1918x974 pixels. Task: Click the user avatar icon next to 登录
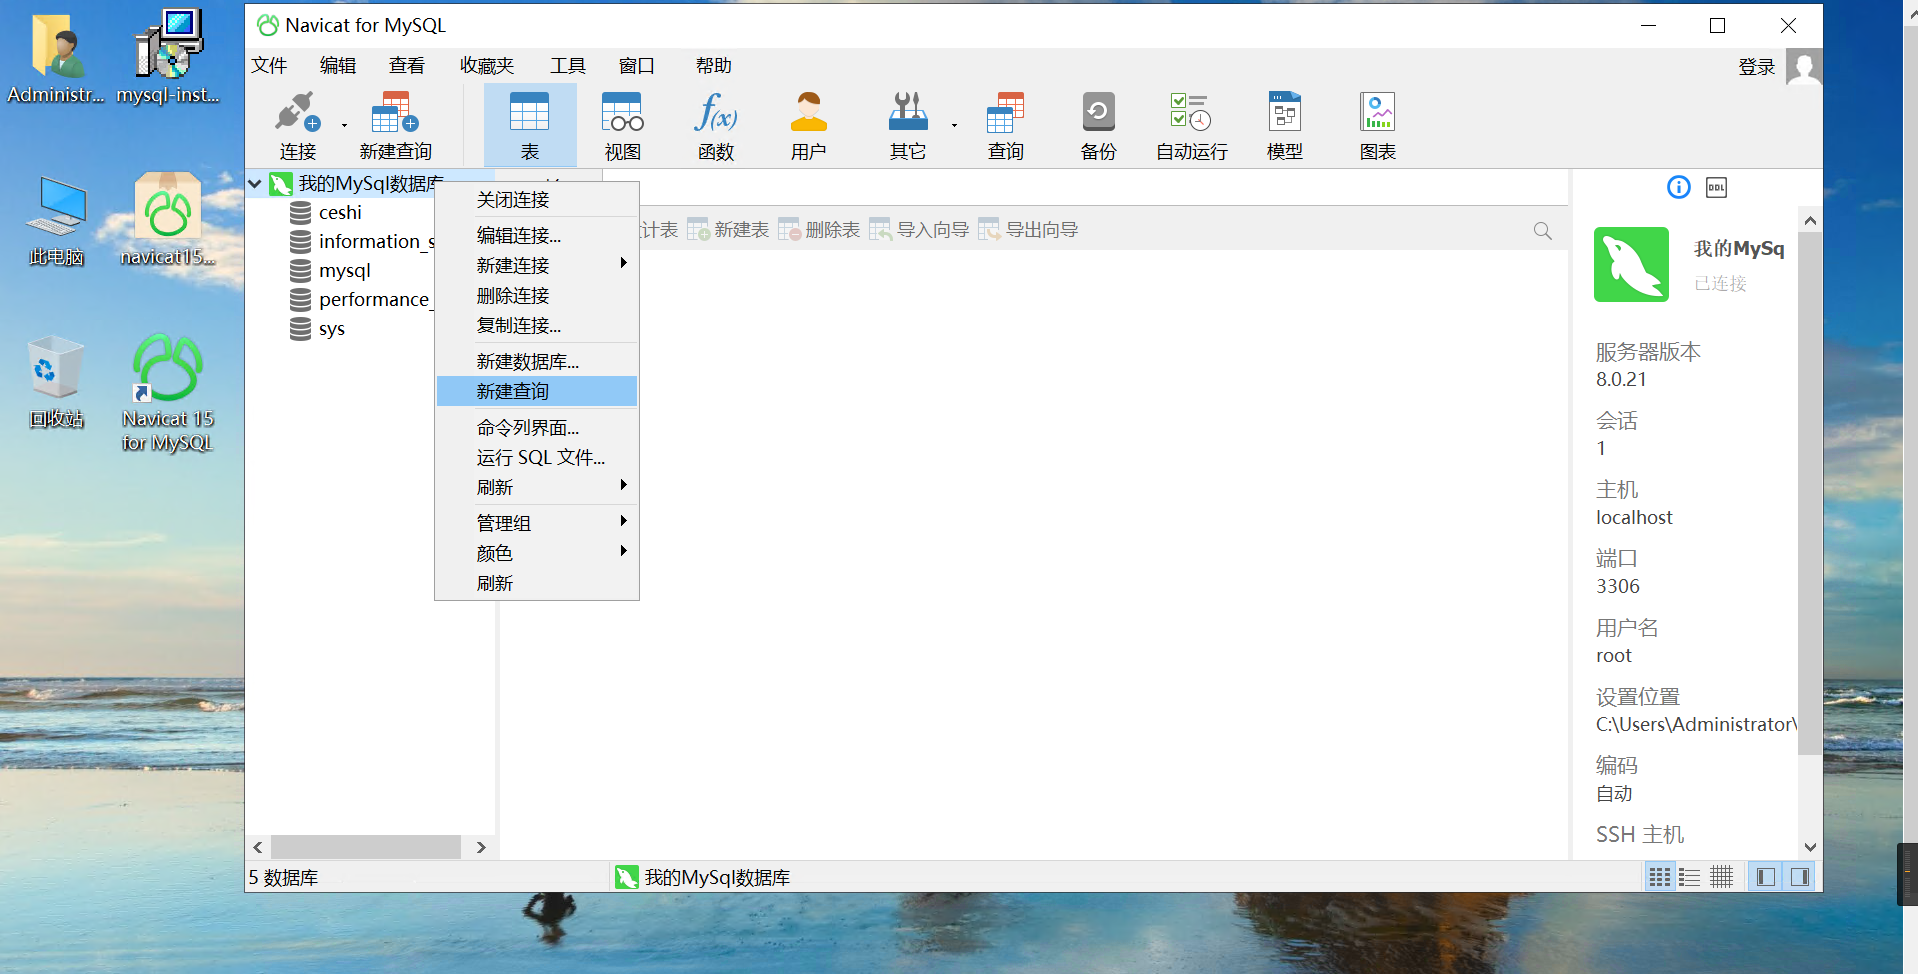point(1804,68)
